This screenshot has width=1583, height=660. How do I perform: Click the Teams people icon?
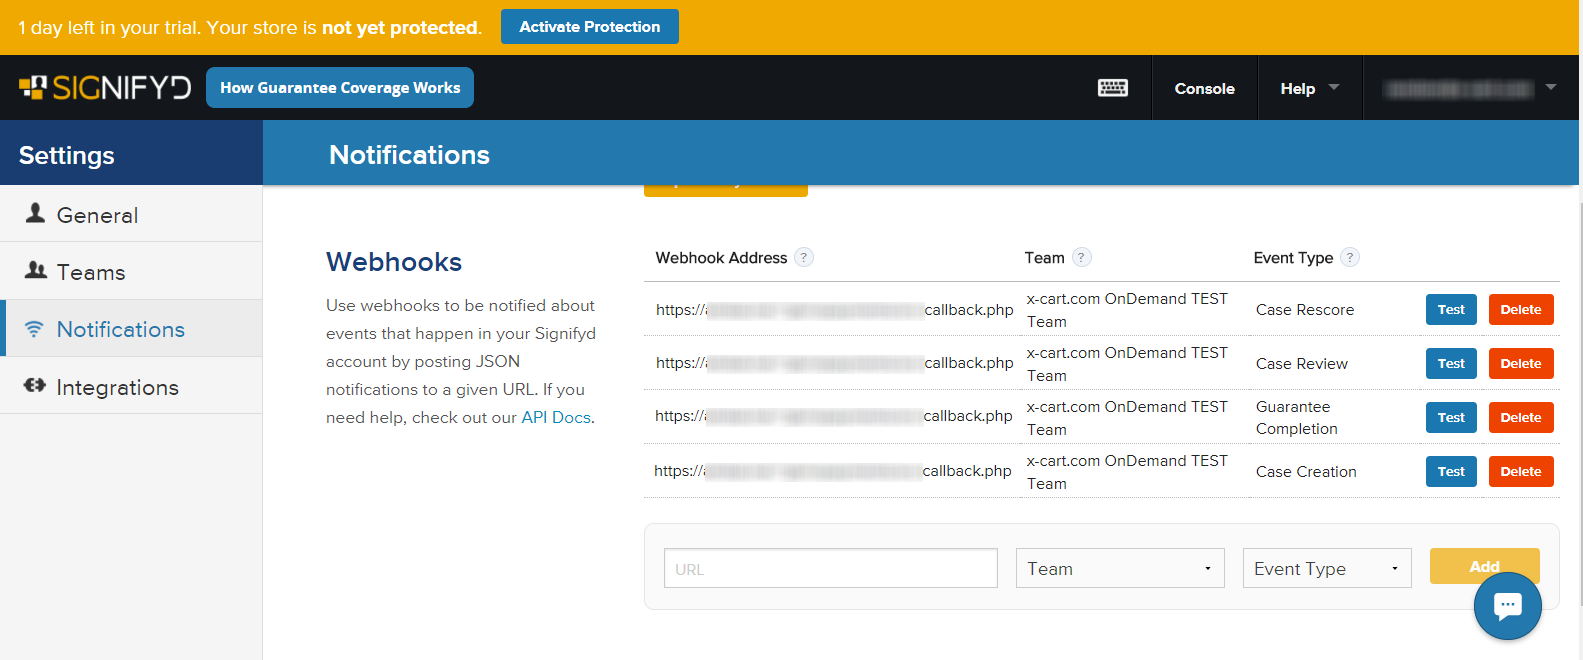[36, 270]
